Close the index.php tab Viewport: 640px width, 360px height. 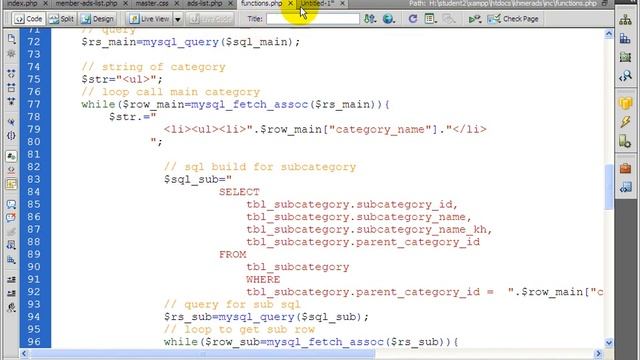[x=45, y=3]
